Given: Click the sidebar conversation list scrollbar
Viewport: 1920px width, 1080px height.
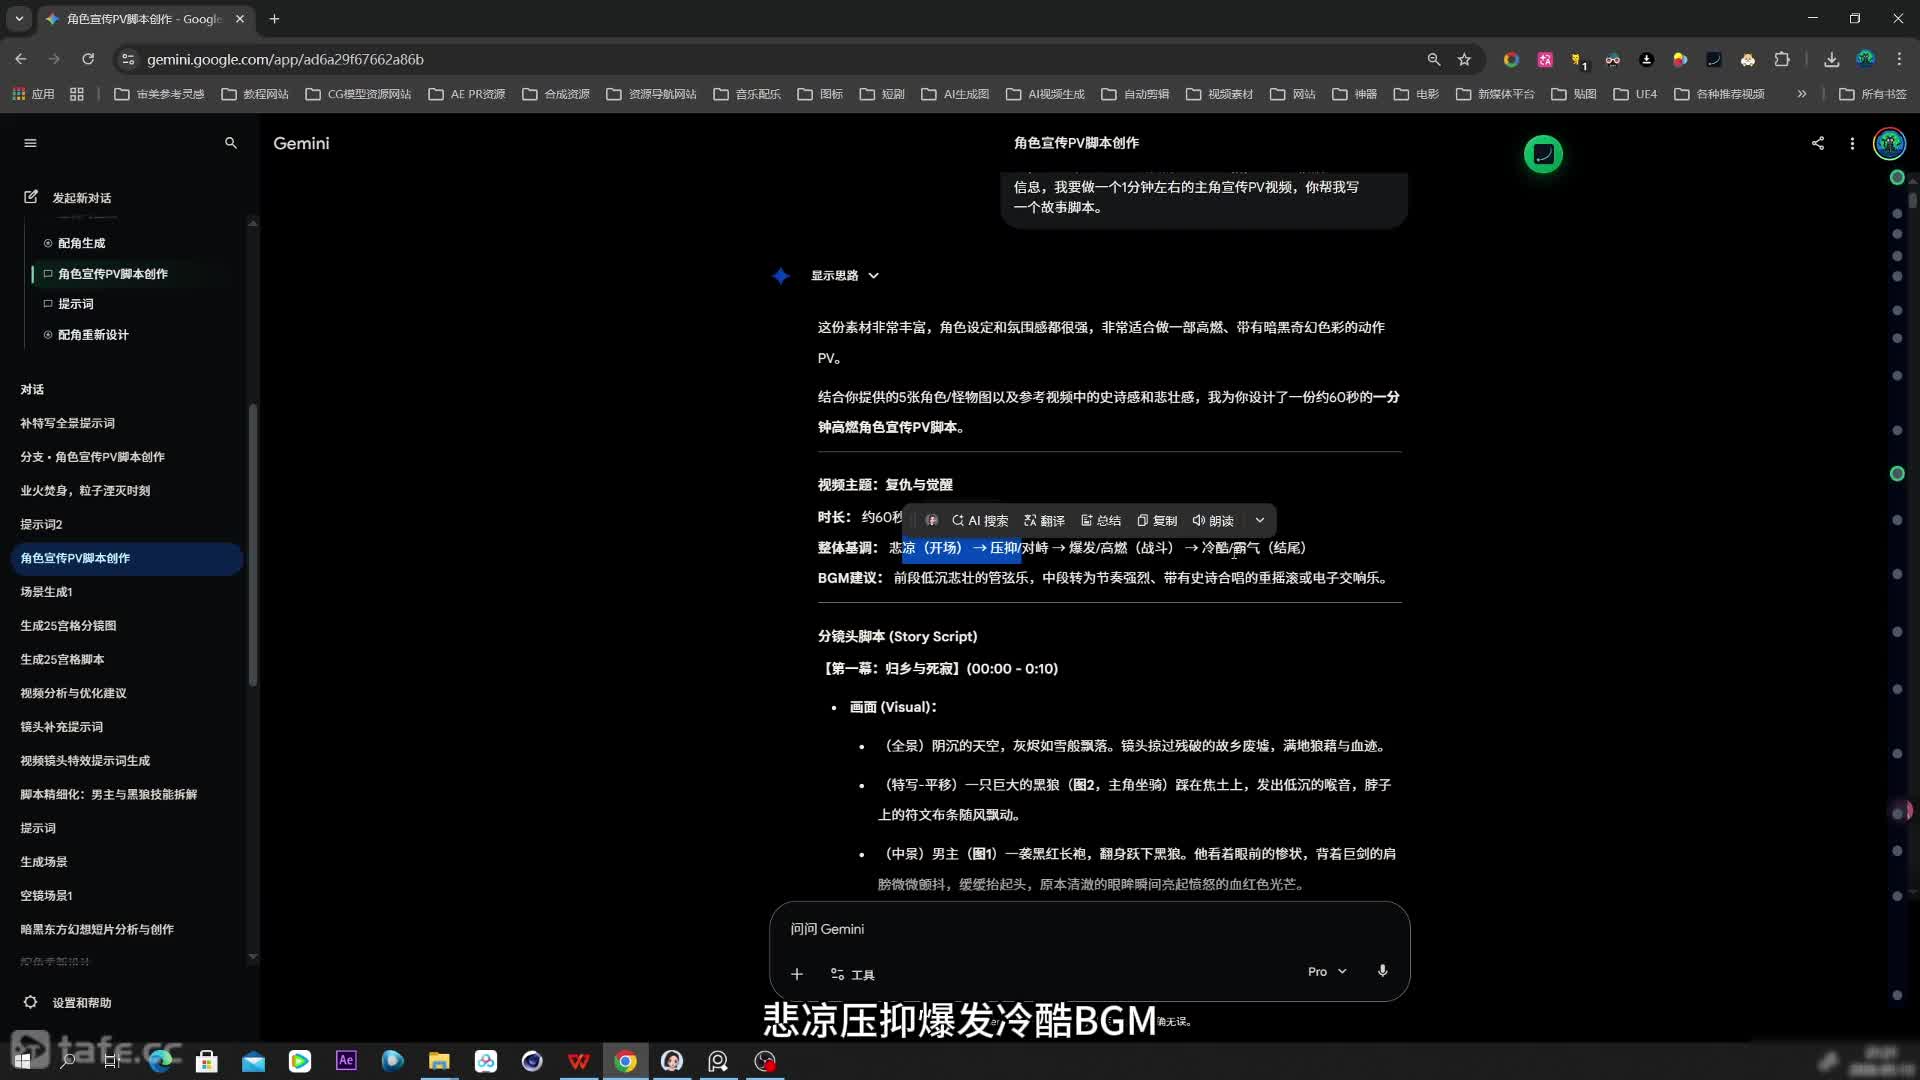Looking at the screenshot, I should point(253,545).
